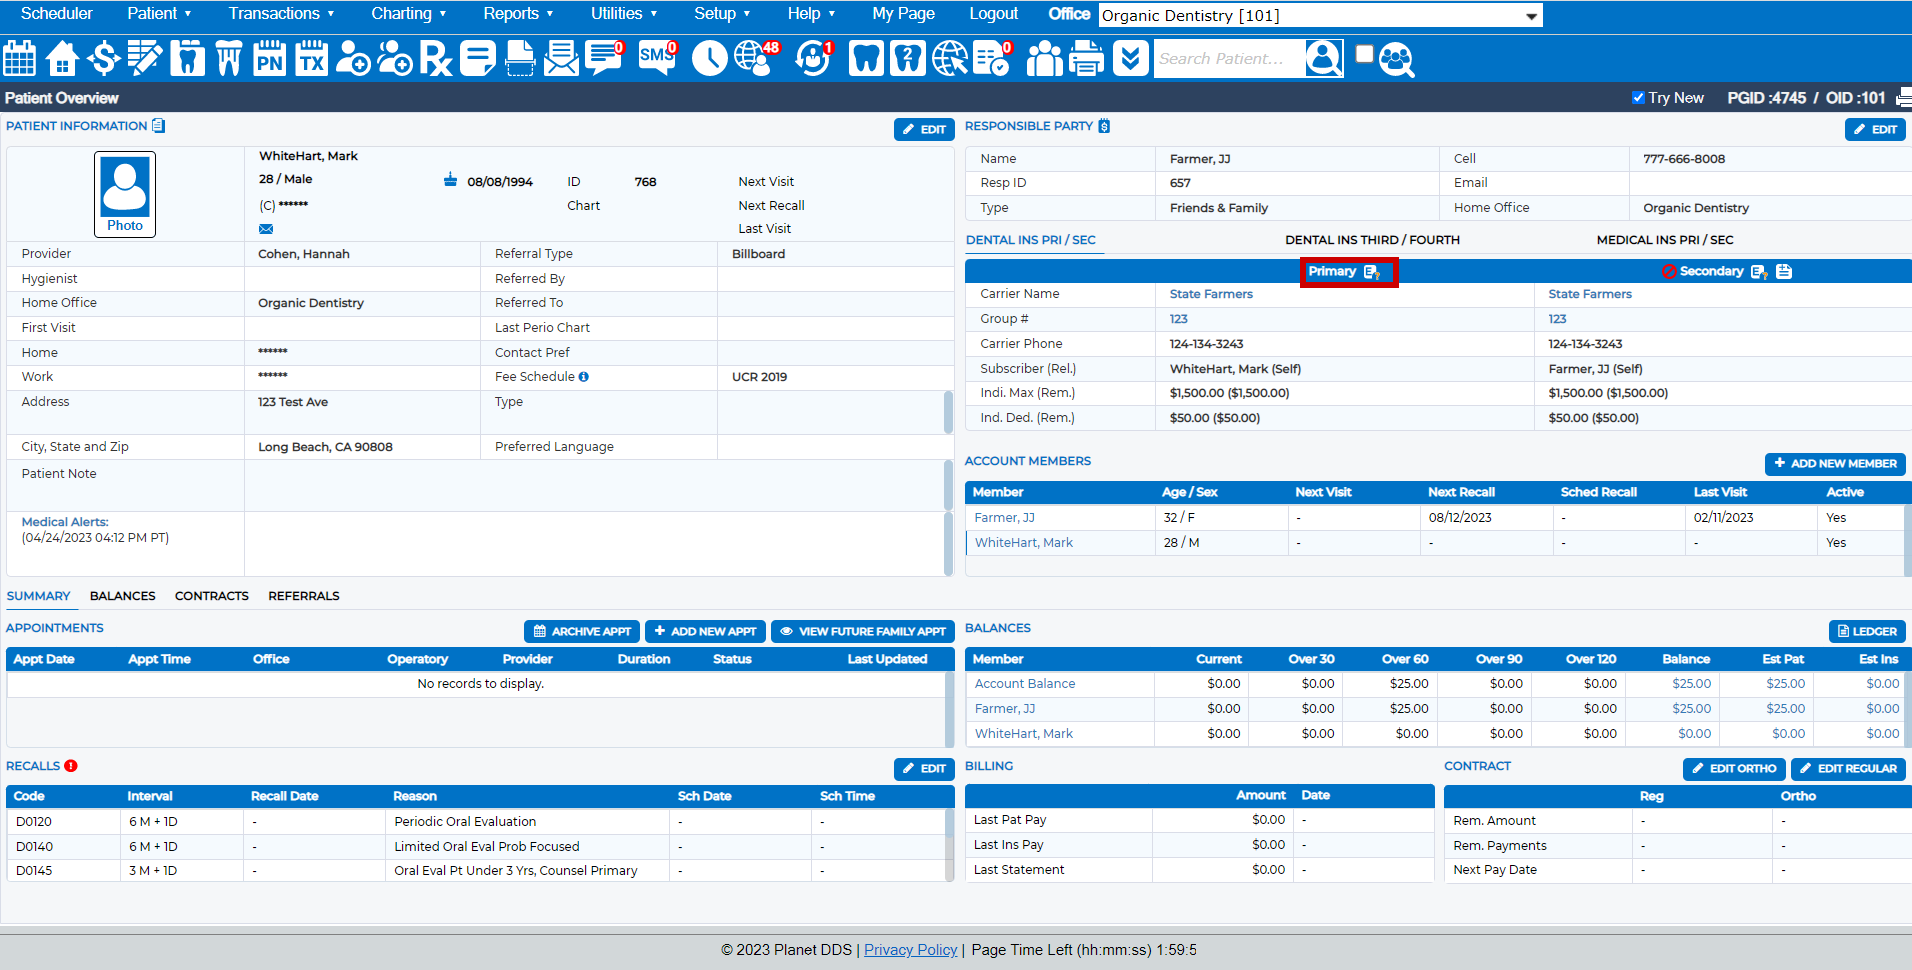Open the Office selection dropdown
This screenshot has width=1912, height=970.
(x=1320, y=15)
